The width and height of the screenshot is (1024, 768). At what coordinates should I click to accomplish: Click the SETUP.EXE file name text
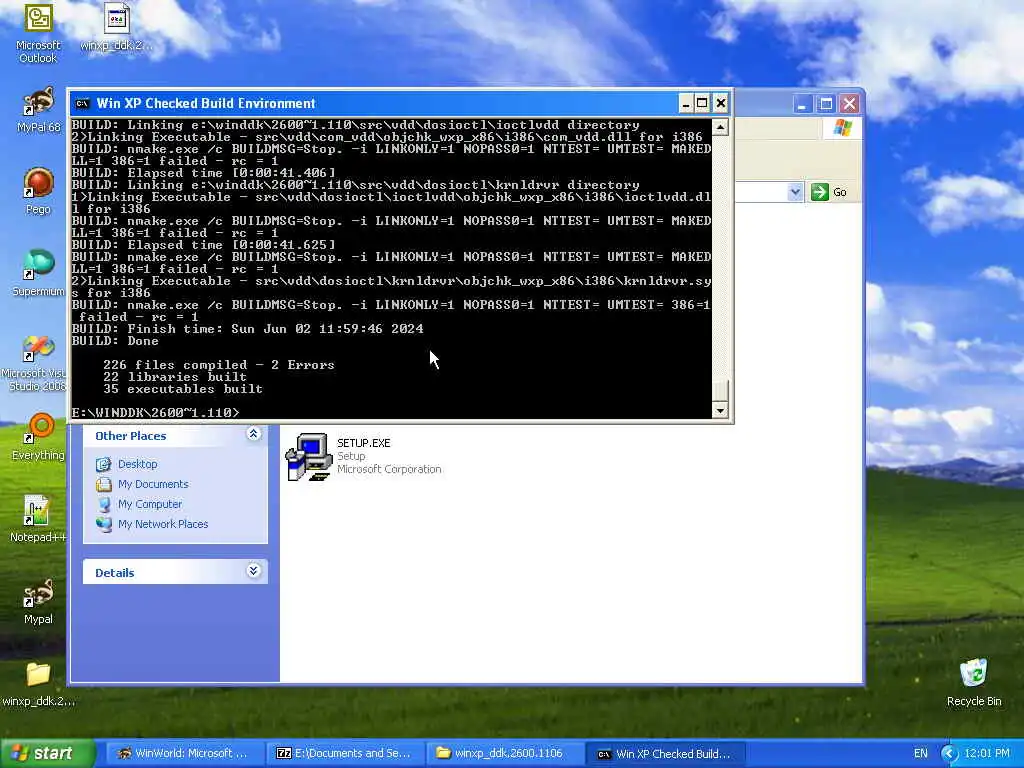click(x=364, y=443)
